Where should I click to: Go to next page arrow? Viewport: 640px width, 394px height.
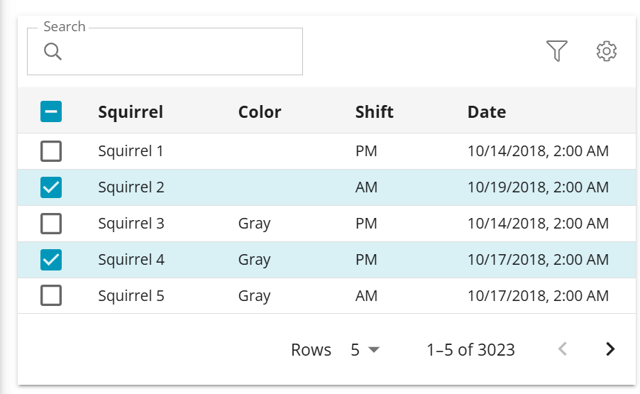610,349
